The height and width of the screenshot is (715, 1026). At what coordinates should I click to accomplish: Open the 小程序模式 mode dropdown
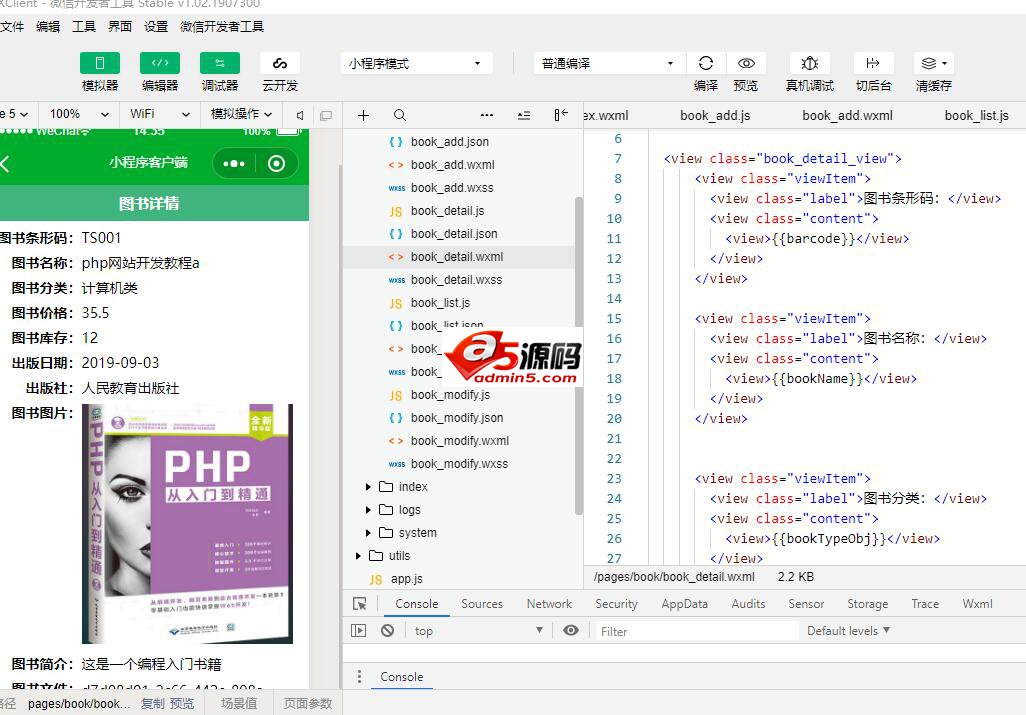point(416,63)
